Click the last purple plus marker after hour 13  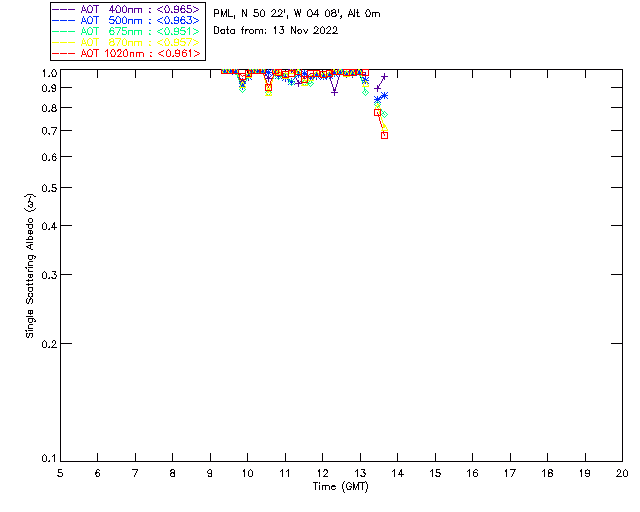[x=384, y=77]
